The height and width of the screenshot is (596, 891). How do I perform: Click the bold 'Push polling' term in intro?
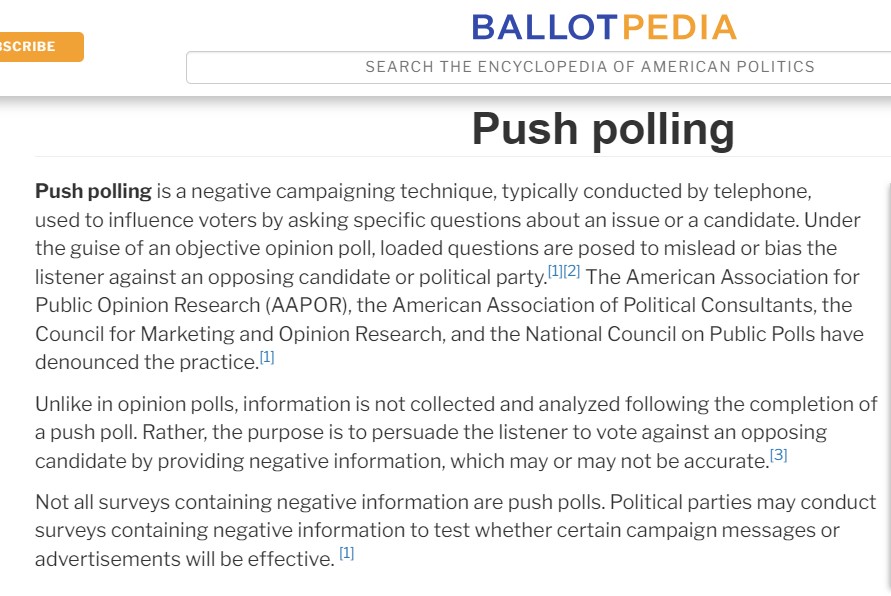pyautogui.click(x=93, y=191)
